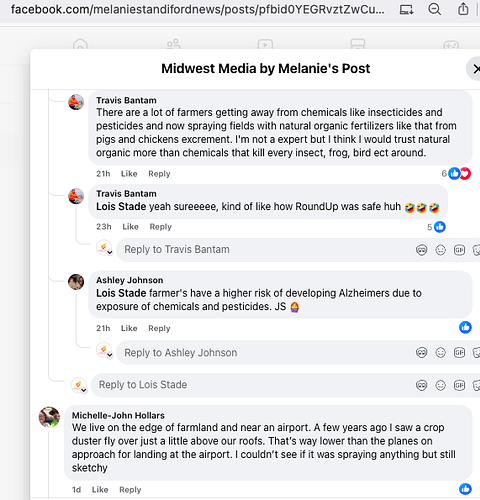Insert an emoji in reply to Travis Bantam
The height and width of the screenshot is (500, 480).
point(440,250)
